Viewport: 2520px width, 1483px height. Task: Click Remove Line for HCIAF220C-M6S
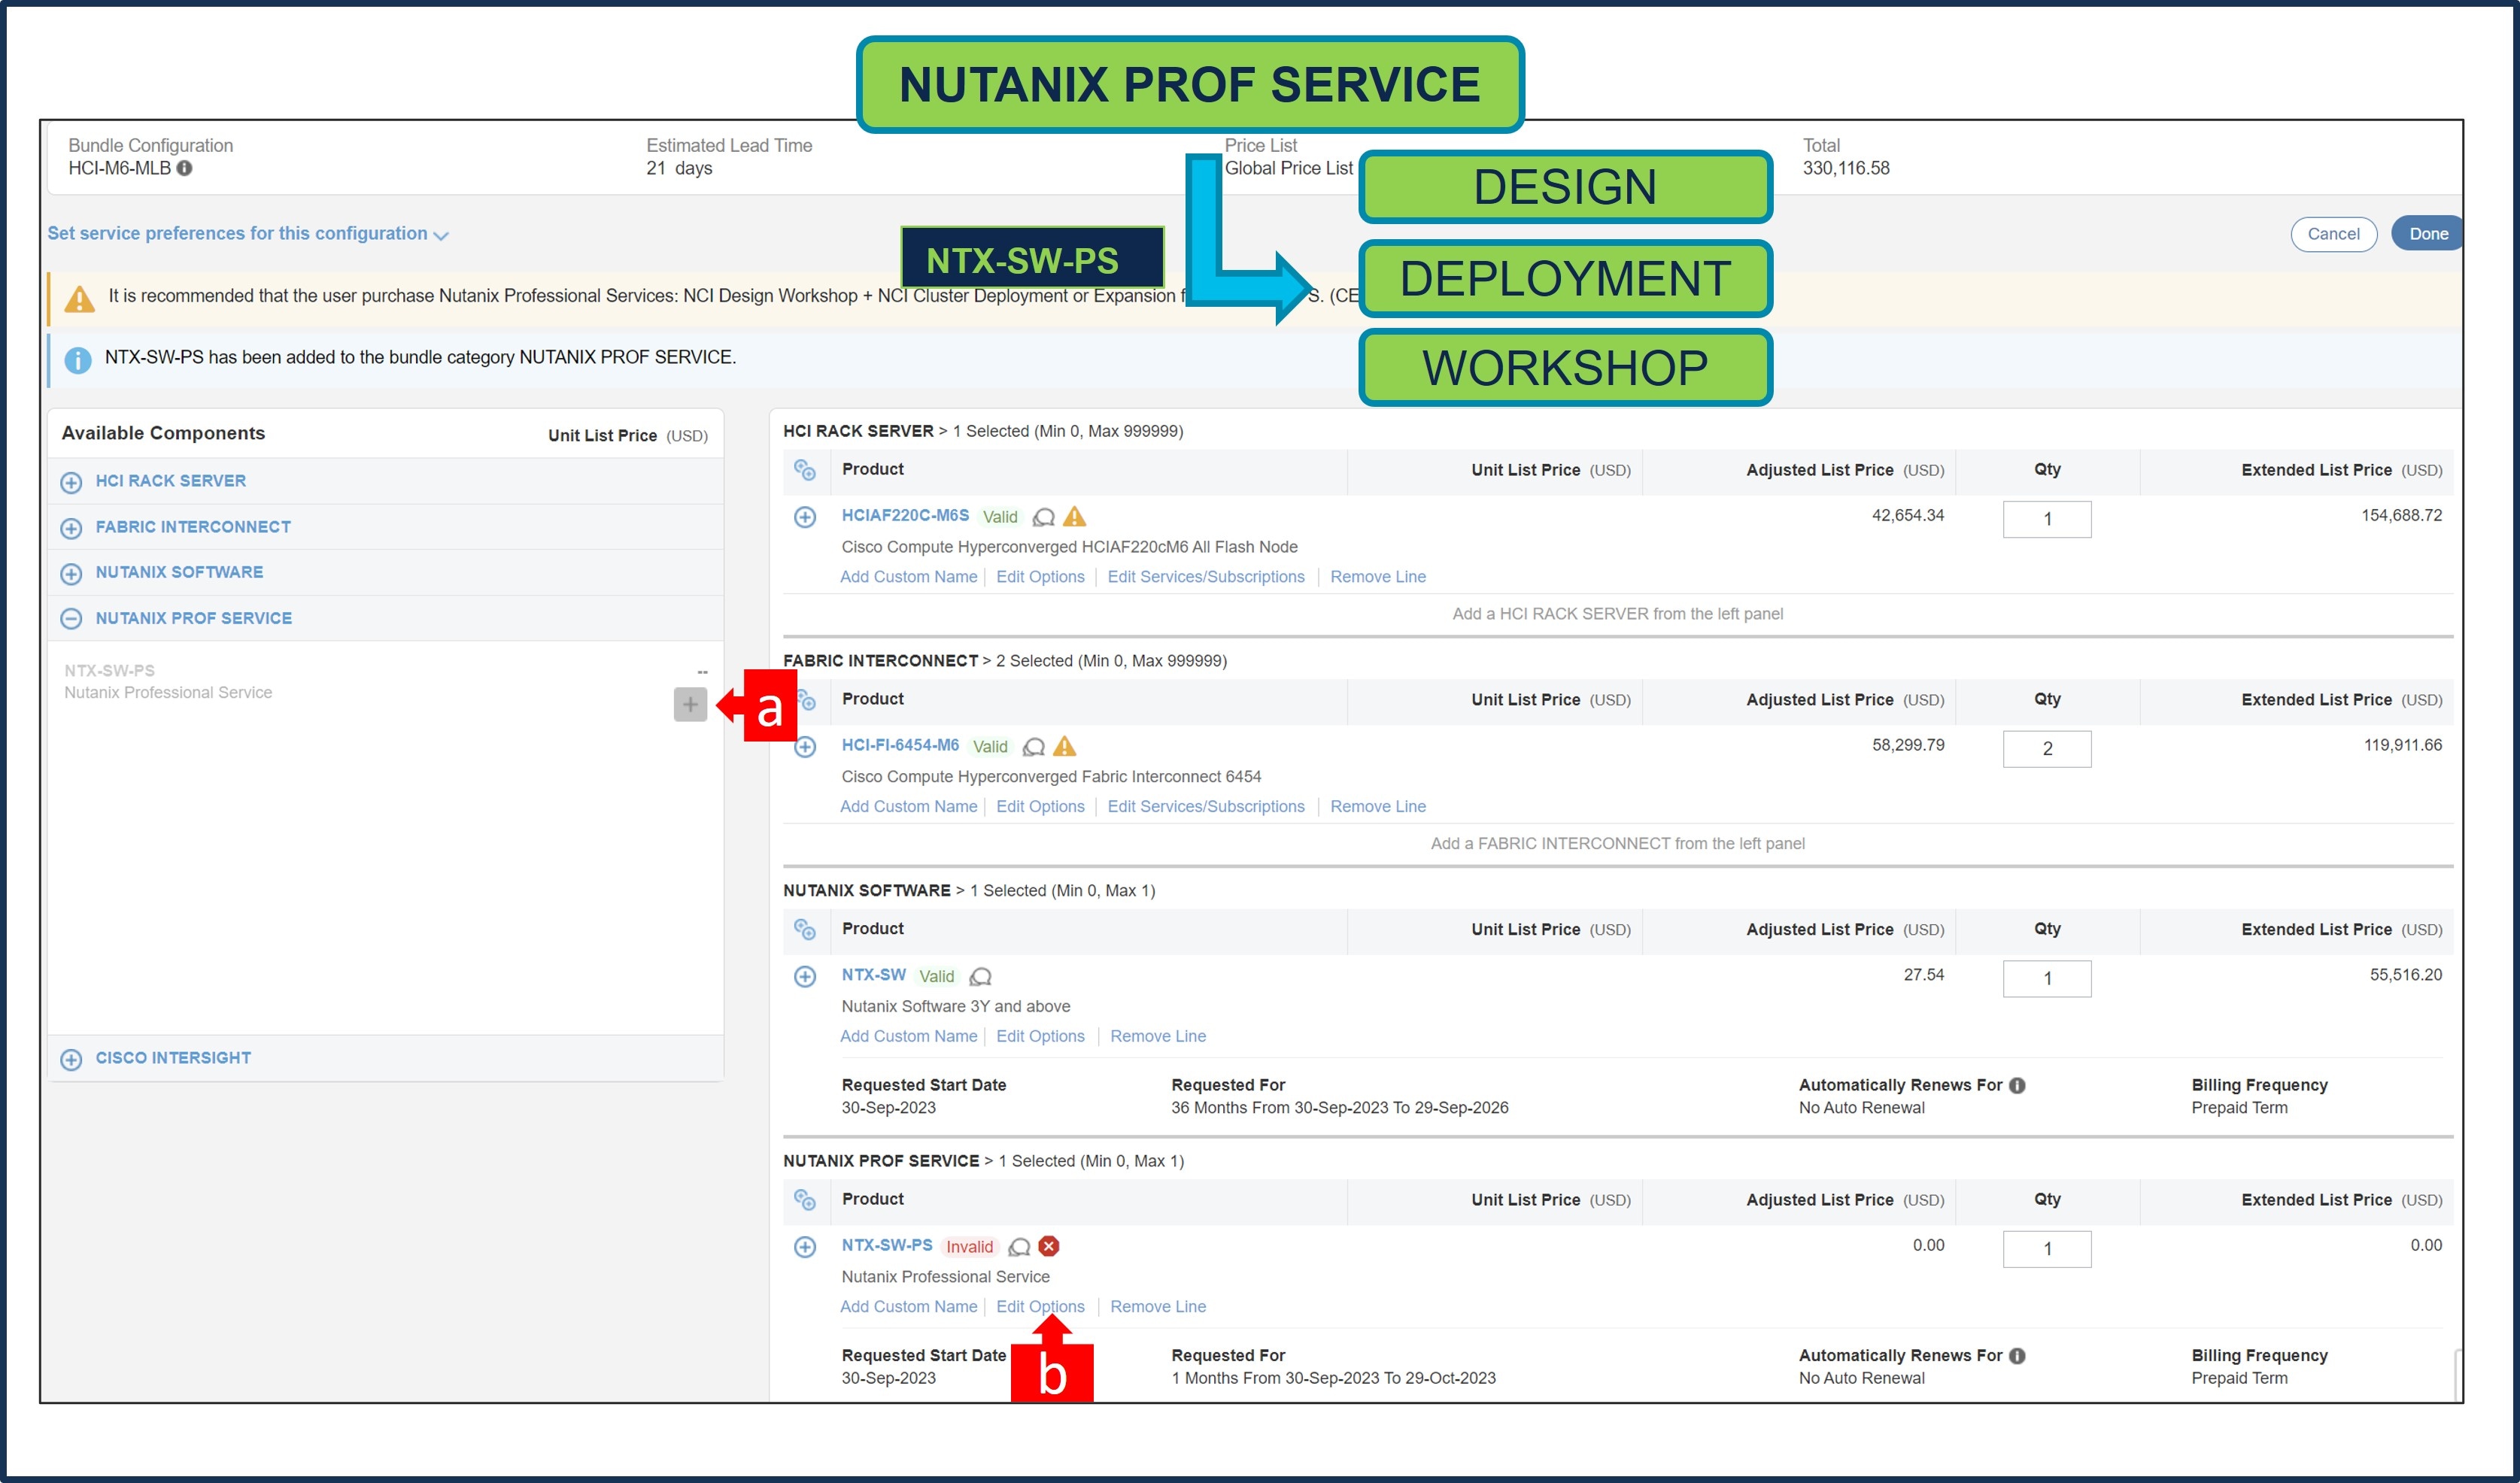pos(1378,577)
